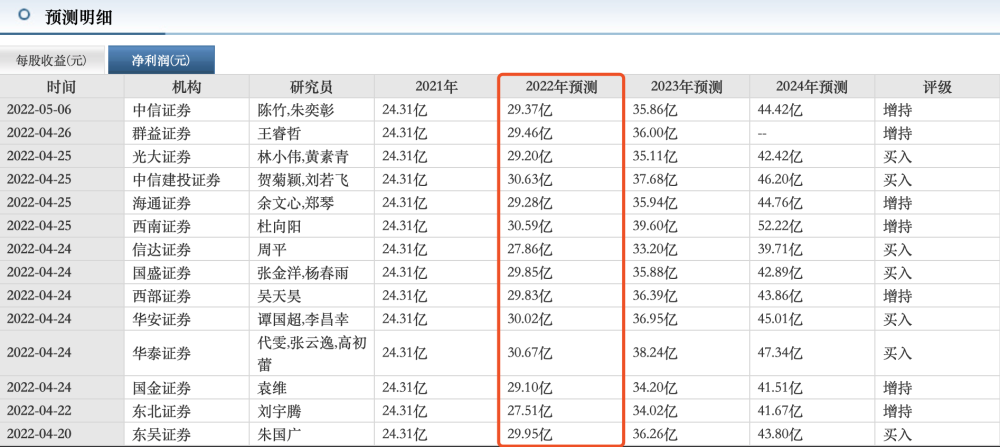Click the 2024年预测 column header
The width and height of the screenshot is (1000, 447).
[812, 87]
